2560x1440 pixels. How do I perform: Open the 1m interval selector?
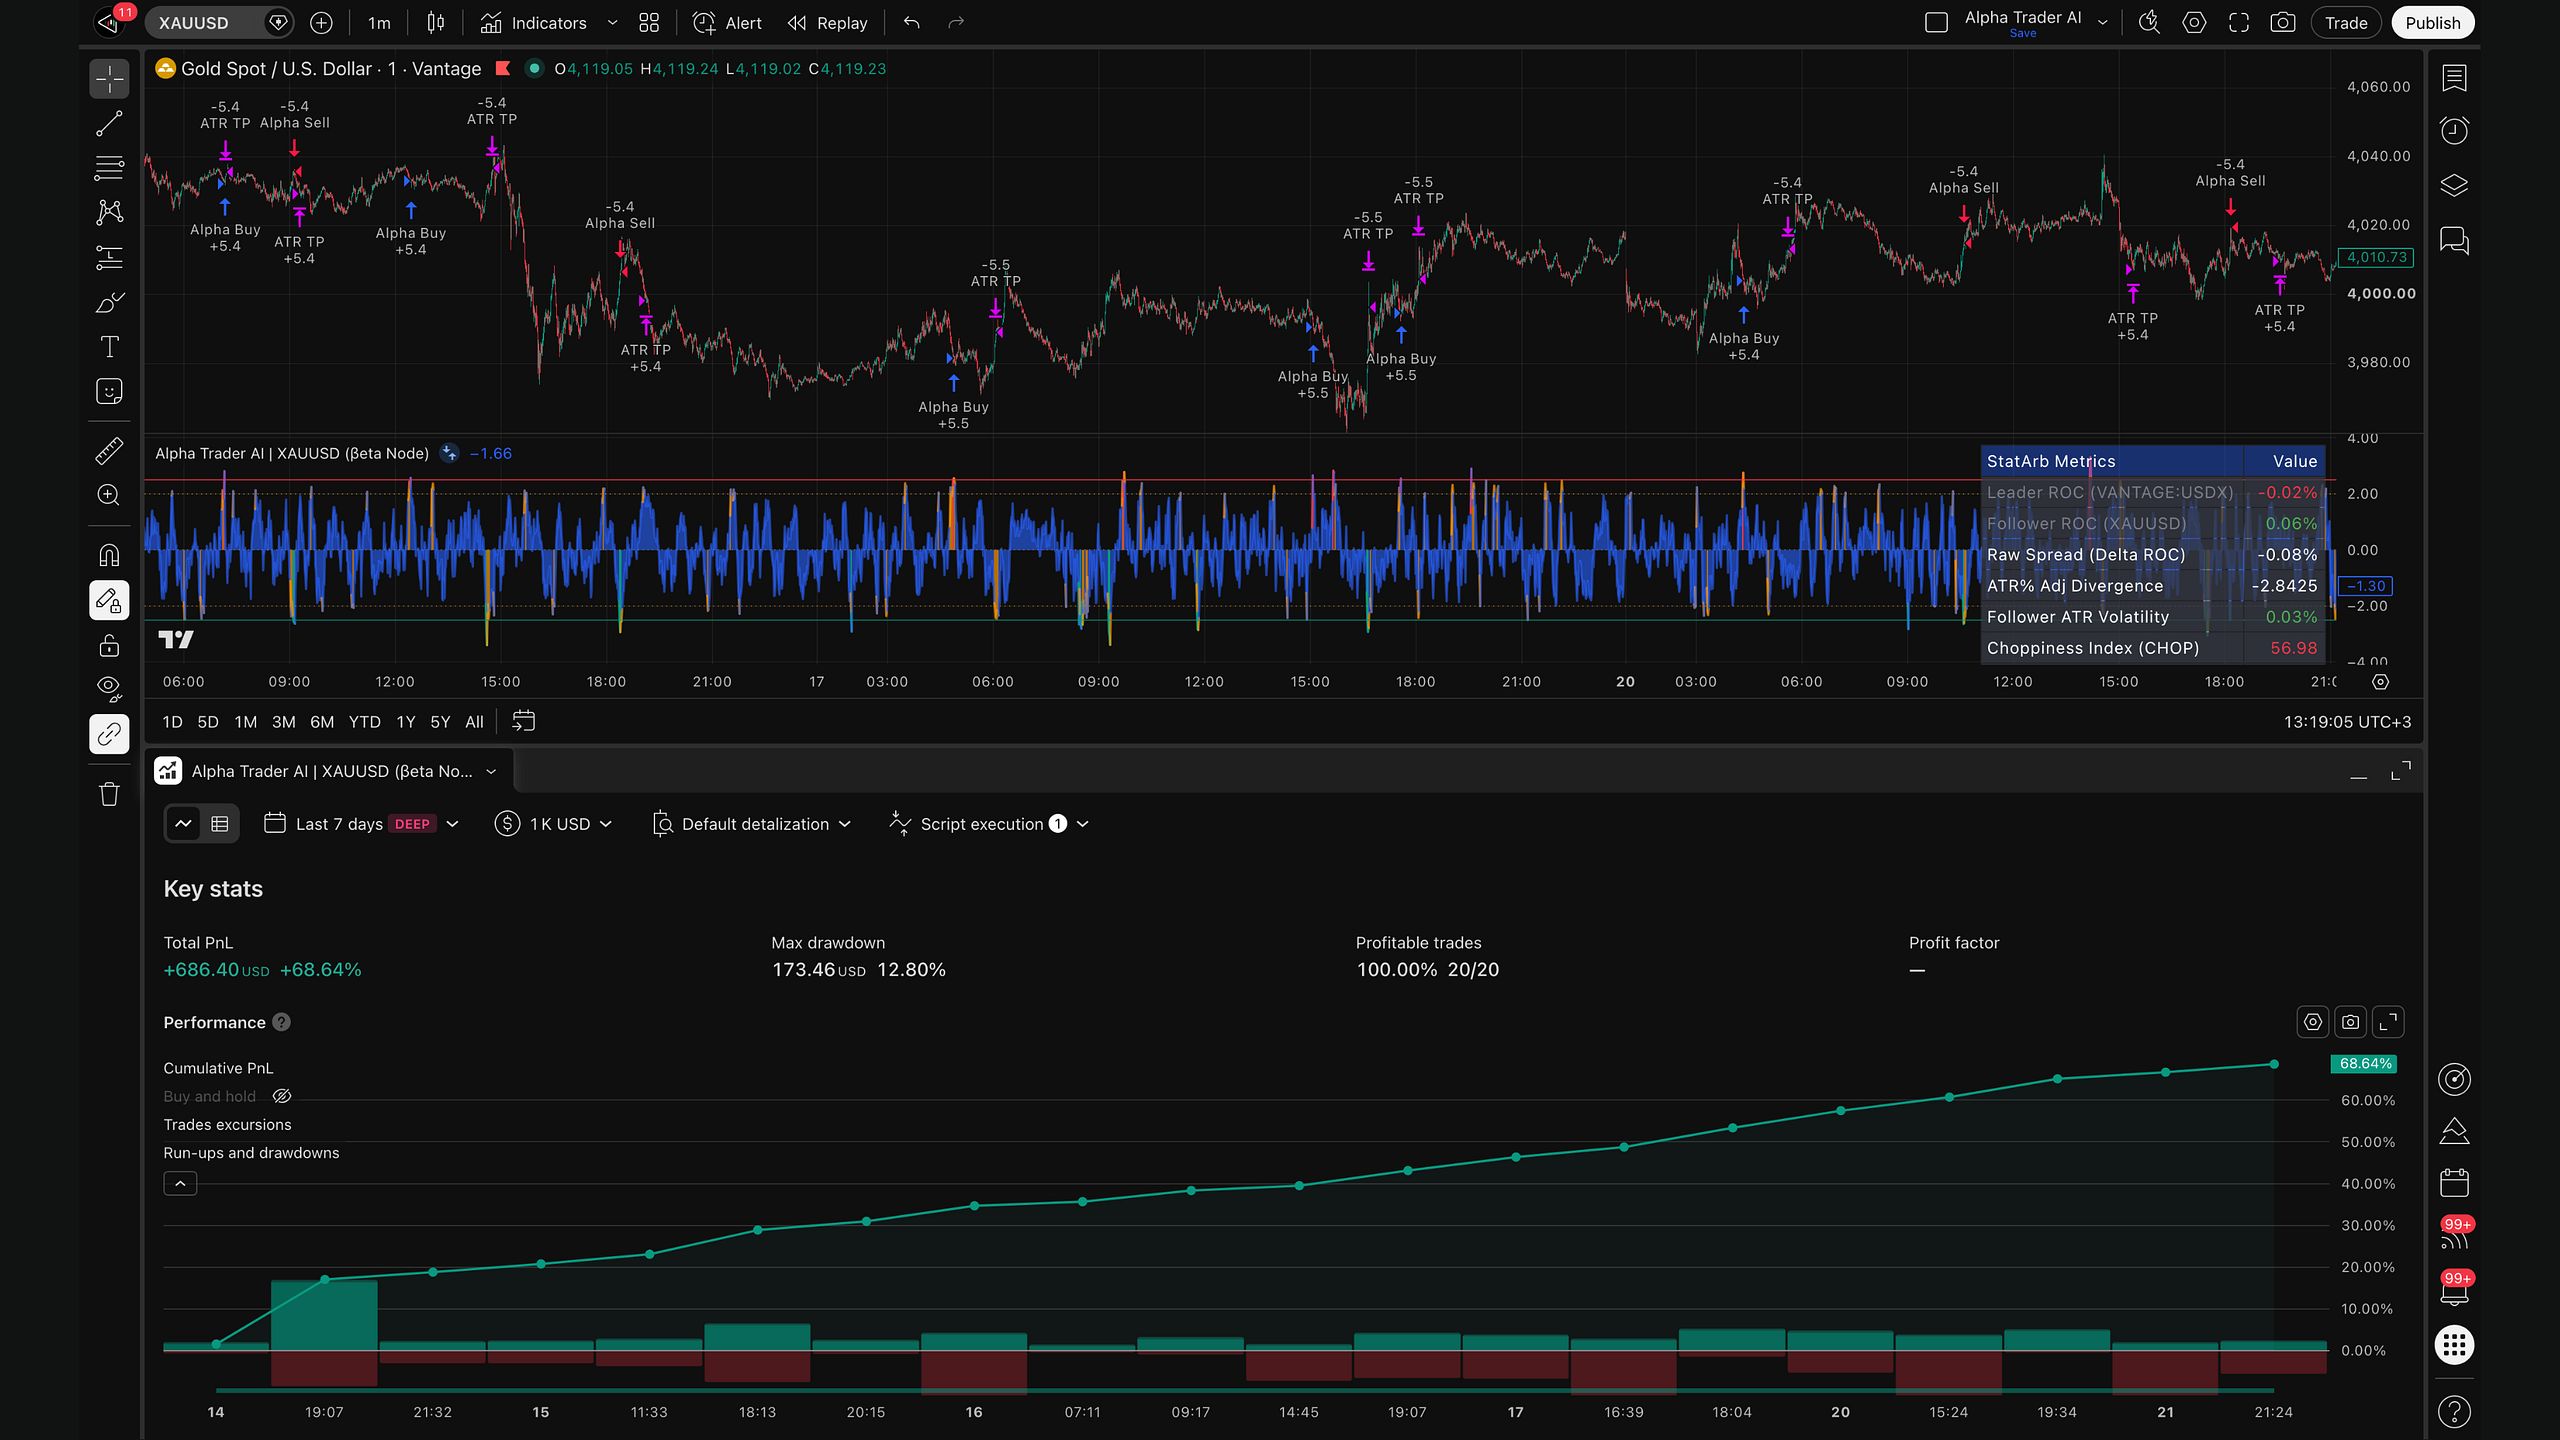pyautogui.click(x=379, y=23)
